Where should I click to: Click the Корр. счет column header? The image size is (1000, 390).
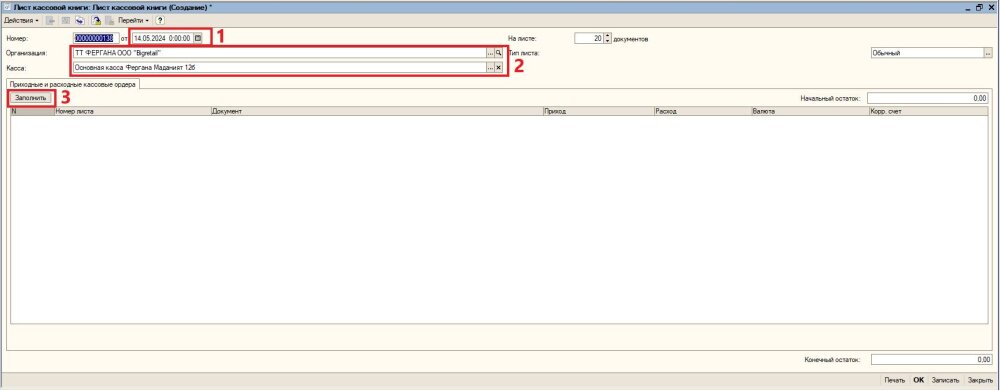click(929, 111)
